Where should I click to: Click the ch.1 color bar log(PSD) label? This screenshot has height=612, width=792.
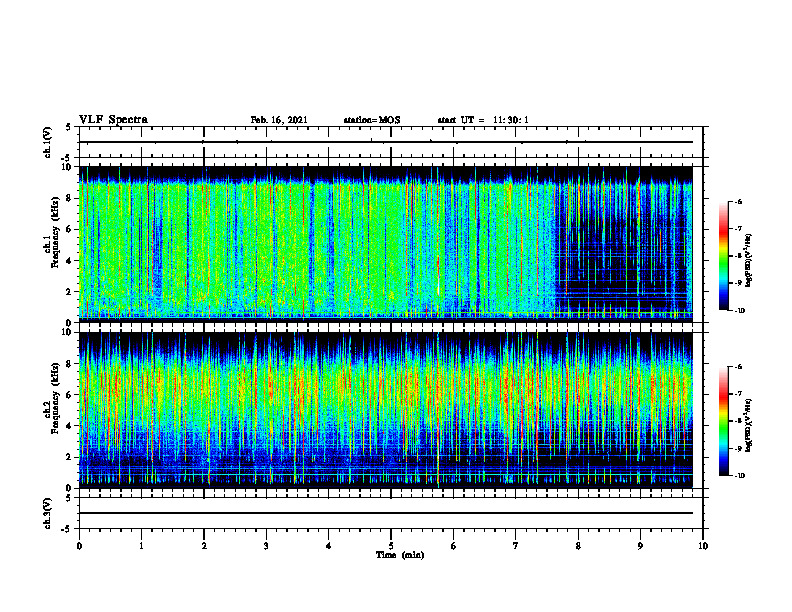pyautogui.click(x=749, y=260)
